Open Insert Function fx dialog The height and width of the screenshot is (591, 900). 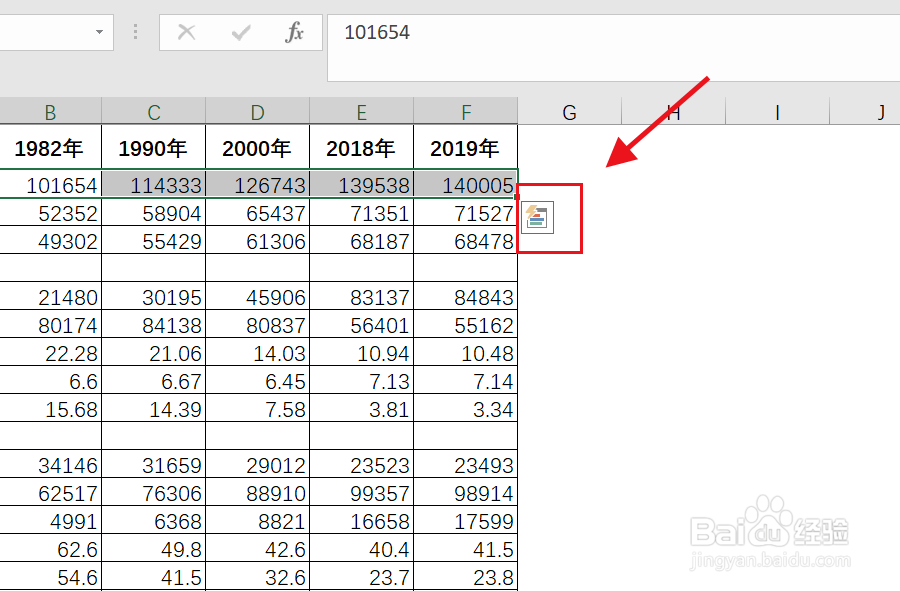[294, 32]
